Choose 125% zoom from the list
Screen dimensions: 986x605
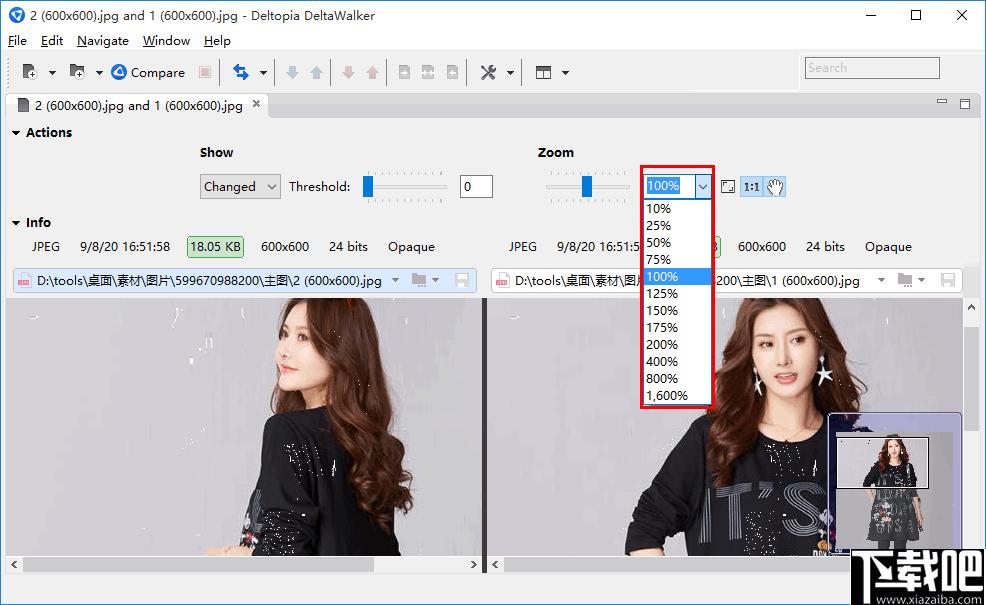677,294
